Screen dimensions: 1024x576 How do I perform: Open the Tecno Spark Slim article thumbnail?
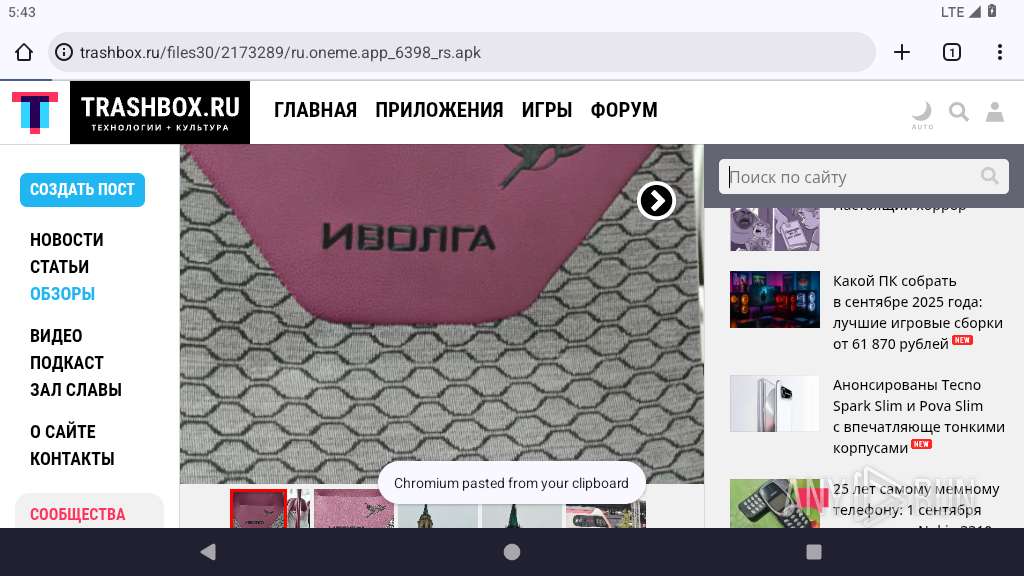775,403
